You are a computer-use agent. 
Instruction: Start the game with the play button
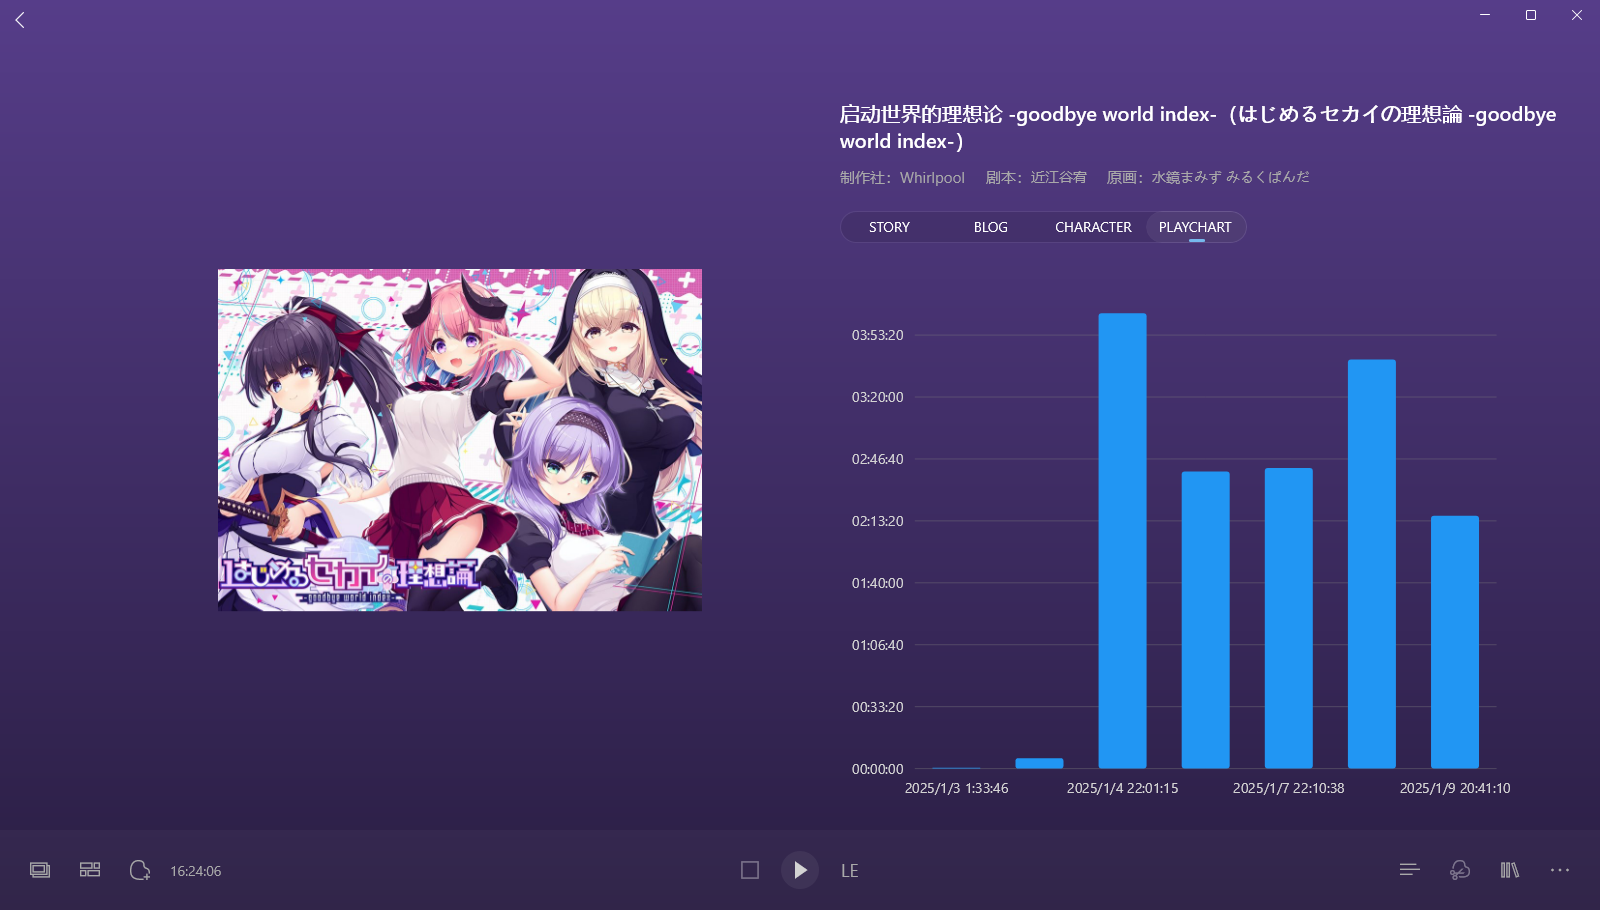(x=800, y=870)
